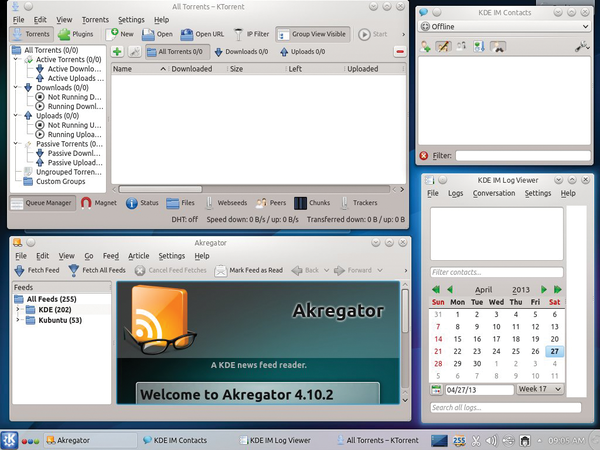The height and width of the screenshot is (450, 600).
Task: Sort torrents by Downloaded column header
Action: 192,69
